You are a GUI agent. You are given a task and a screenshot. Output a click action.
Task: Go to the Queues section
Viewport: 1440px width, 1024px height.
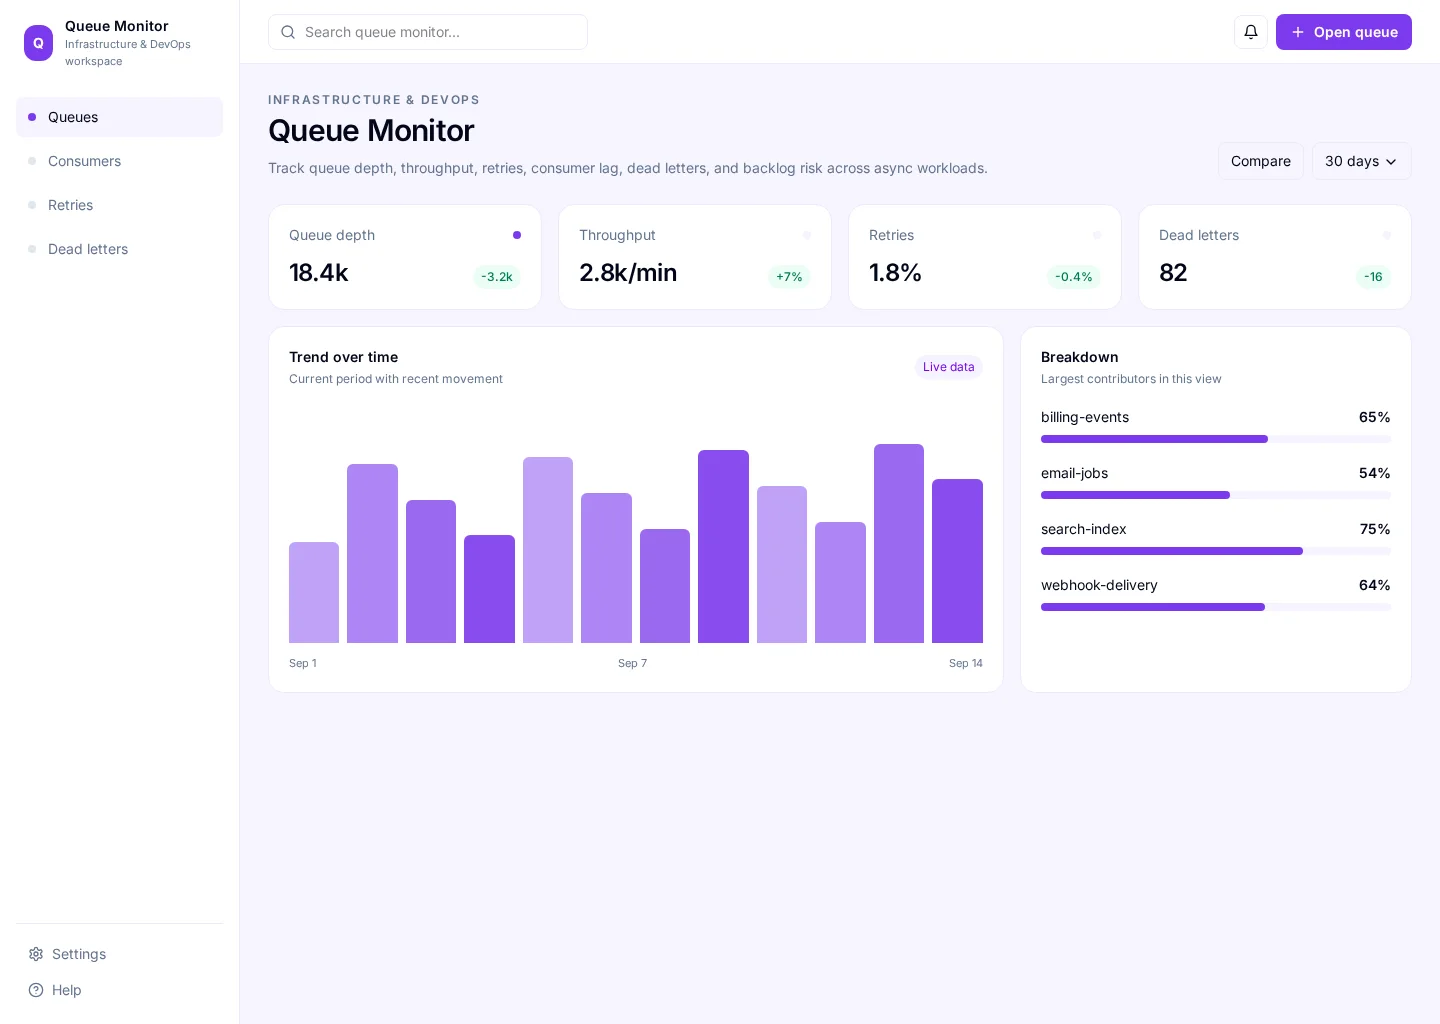[119, 117]
